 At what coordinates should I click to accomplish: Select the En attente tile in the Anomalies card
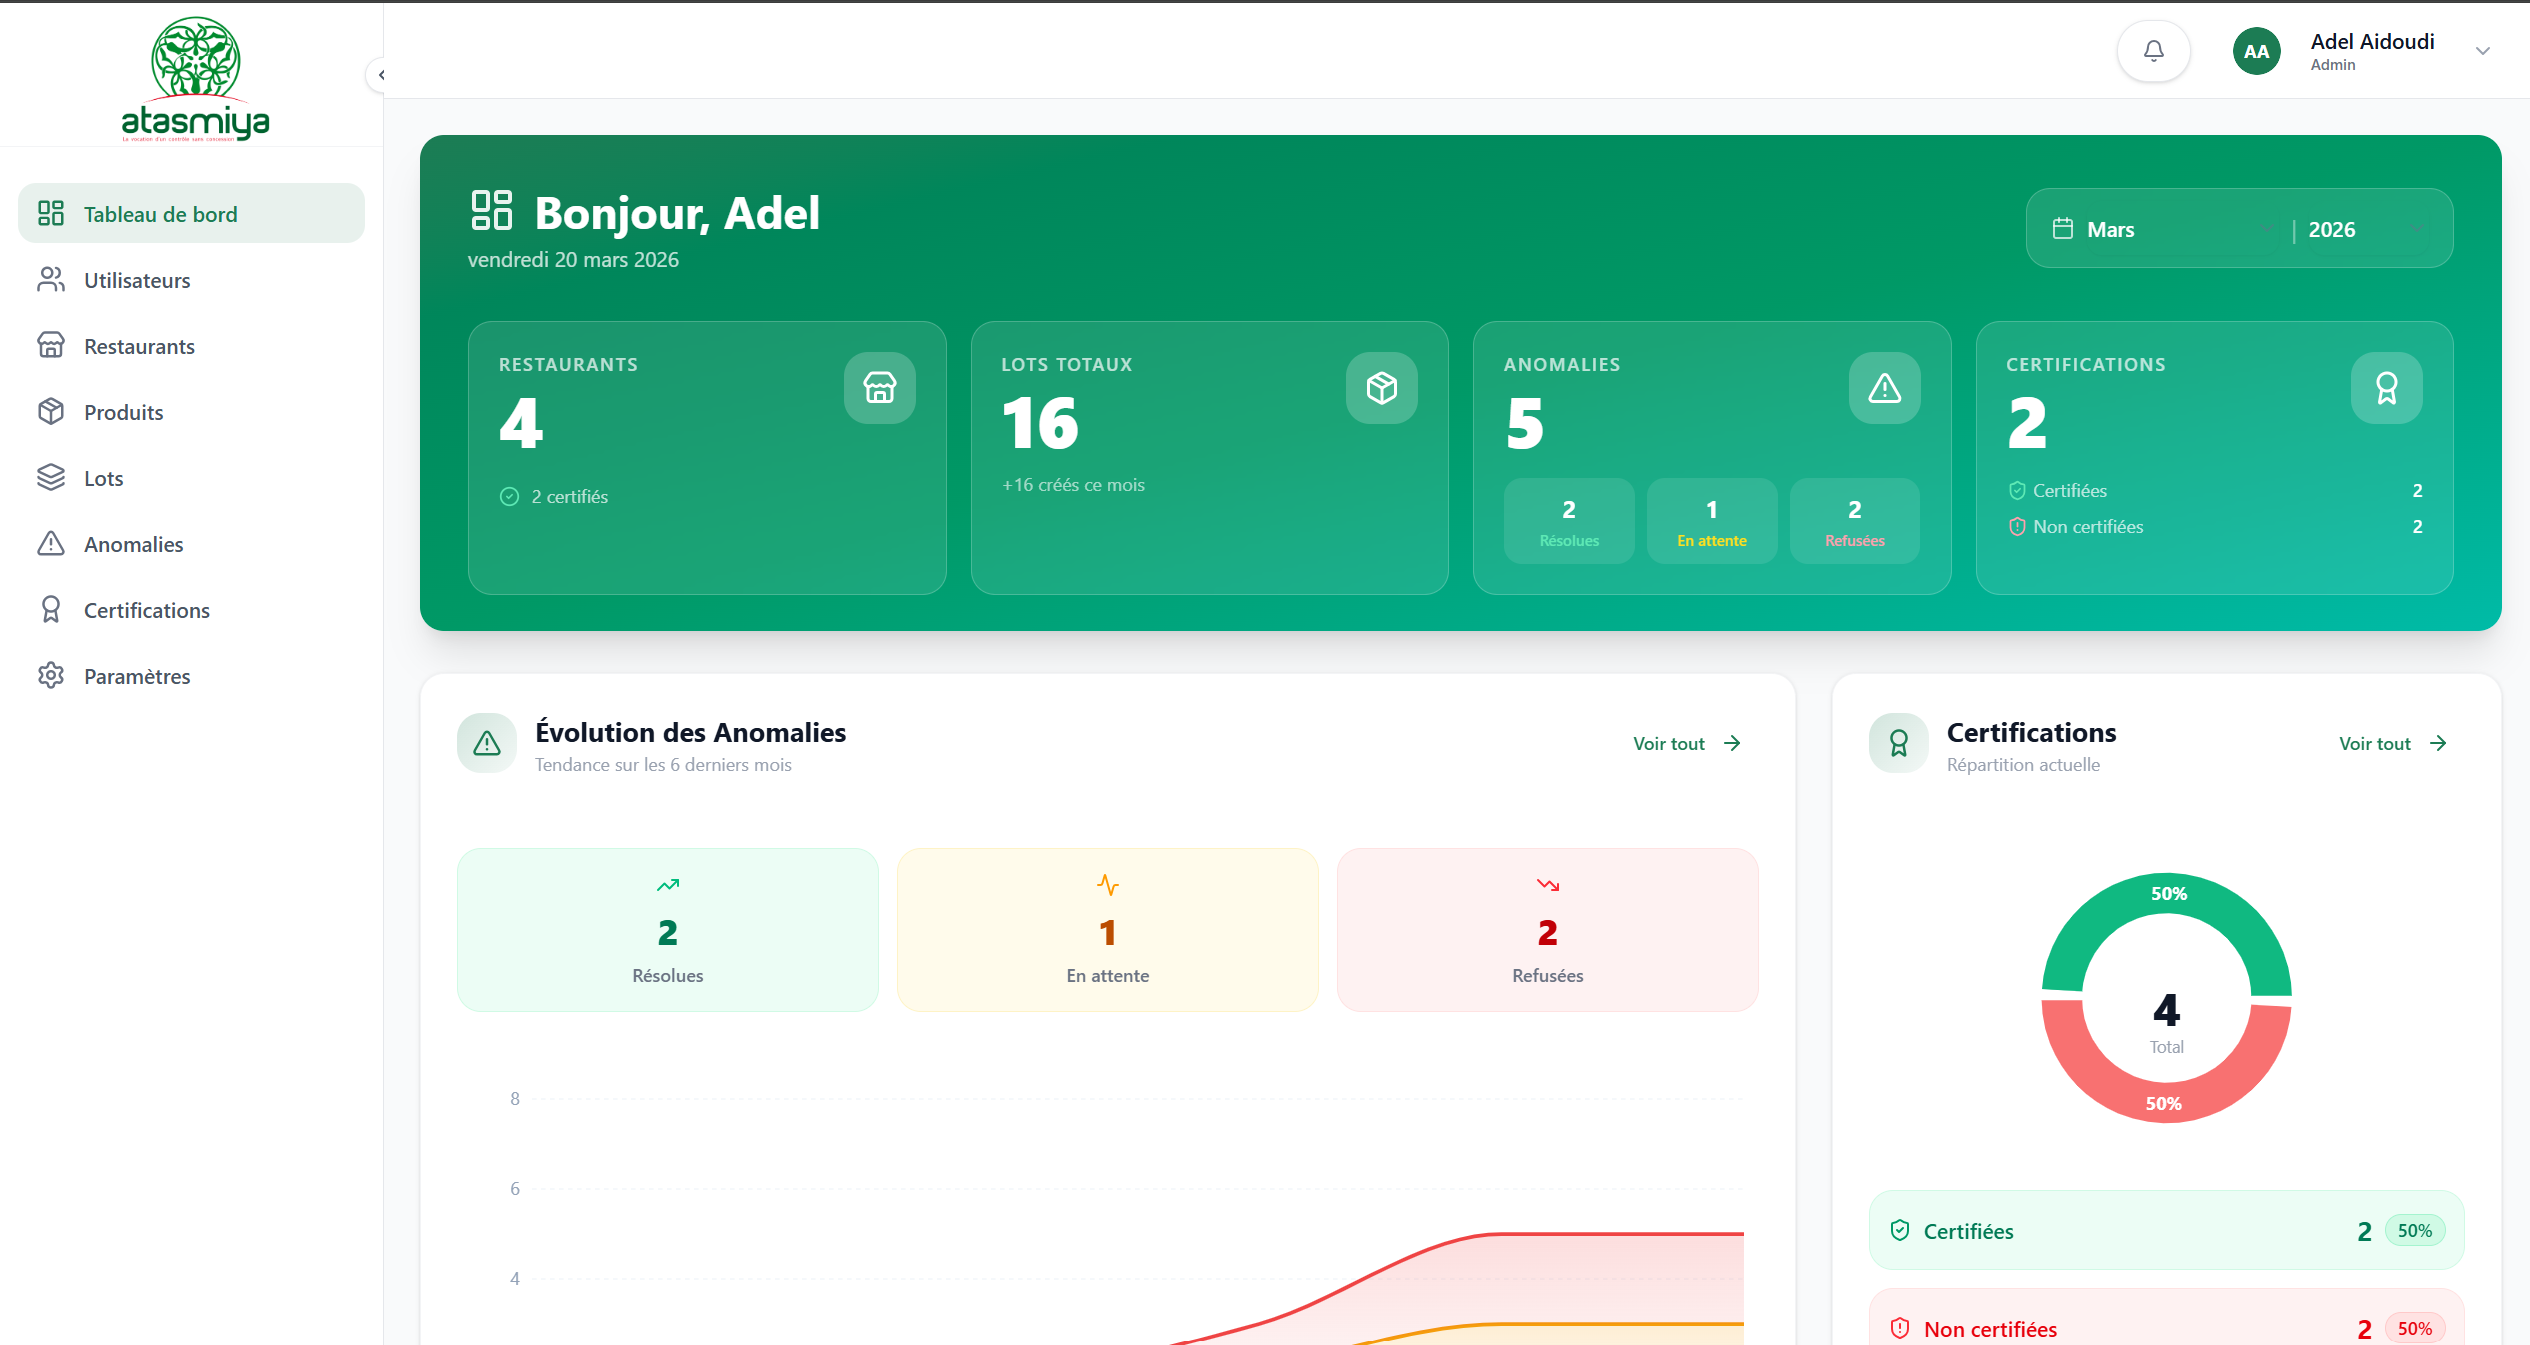click(1711, 522)
